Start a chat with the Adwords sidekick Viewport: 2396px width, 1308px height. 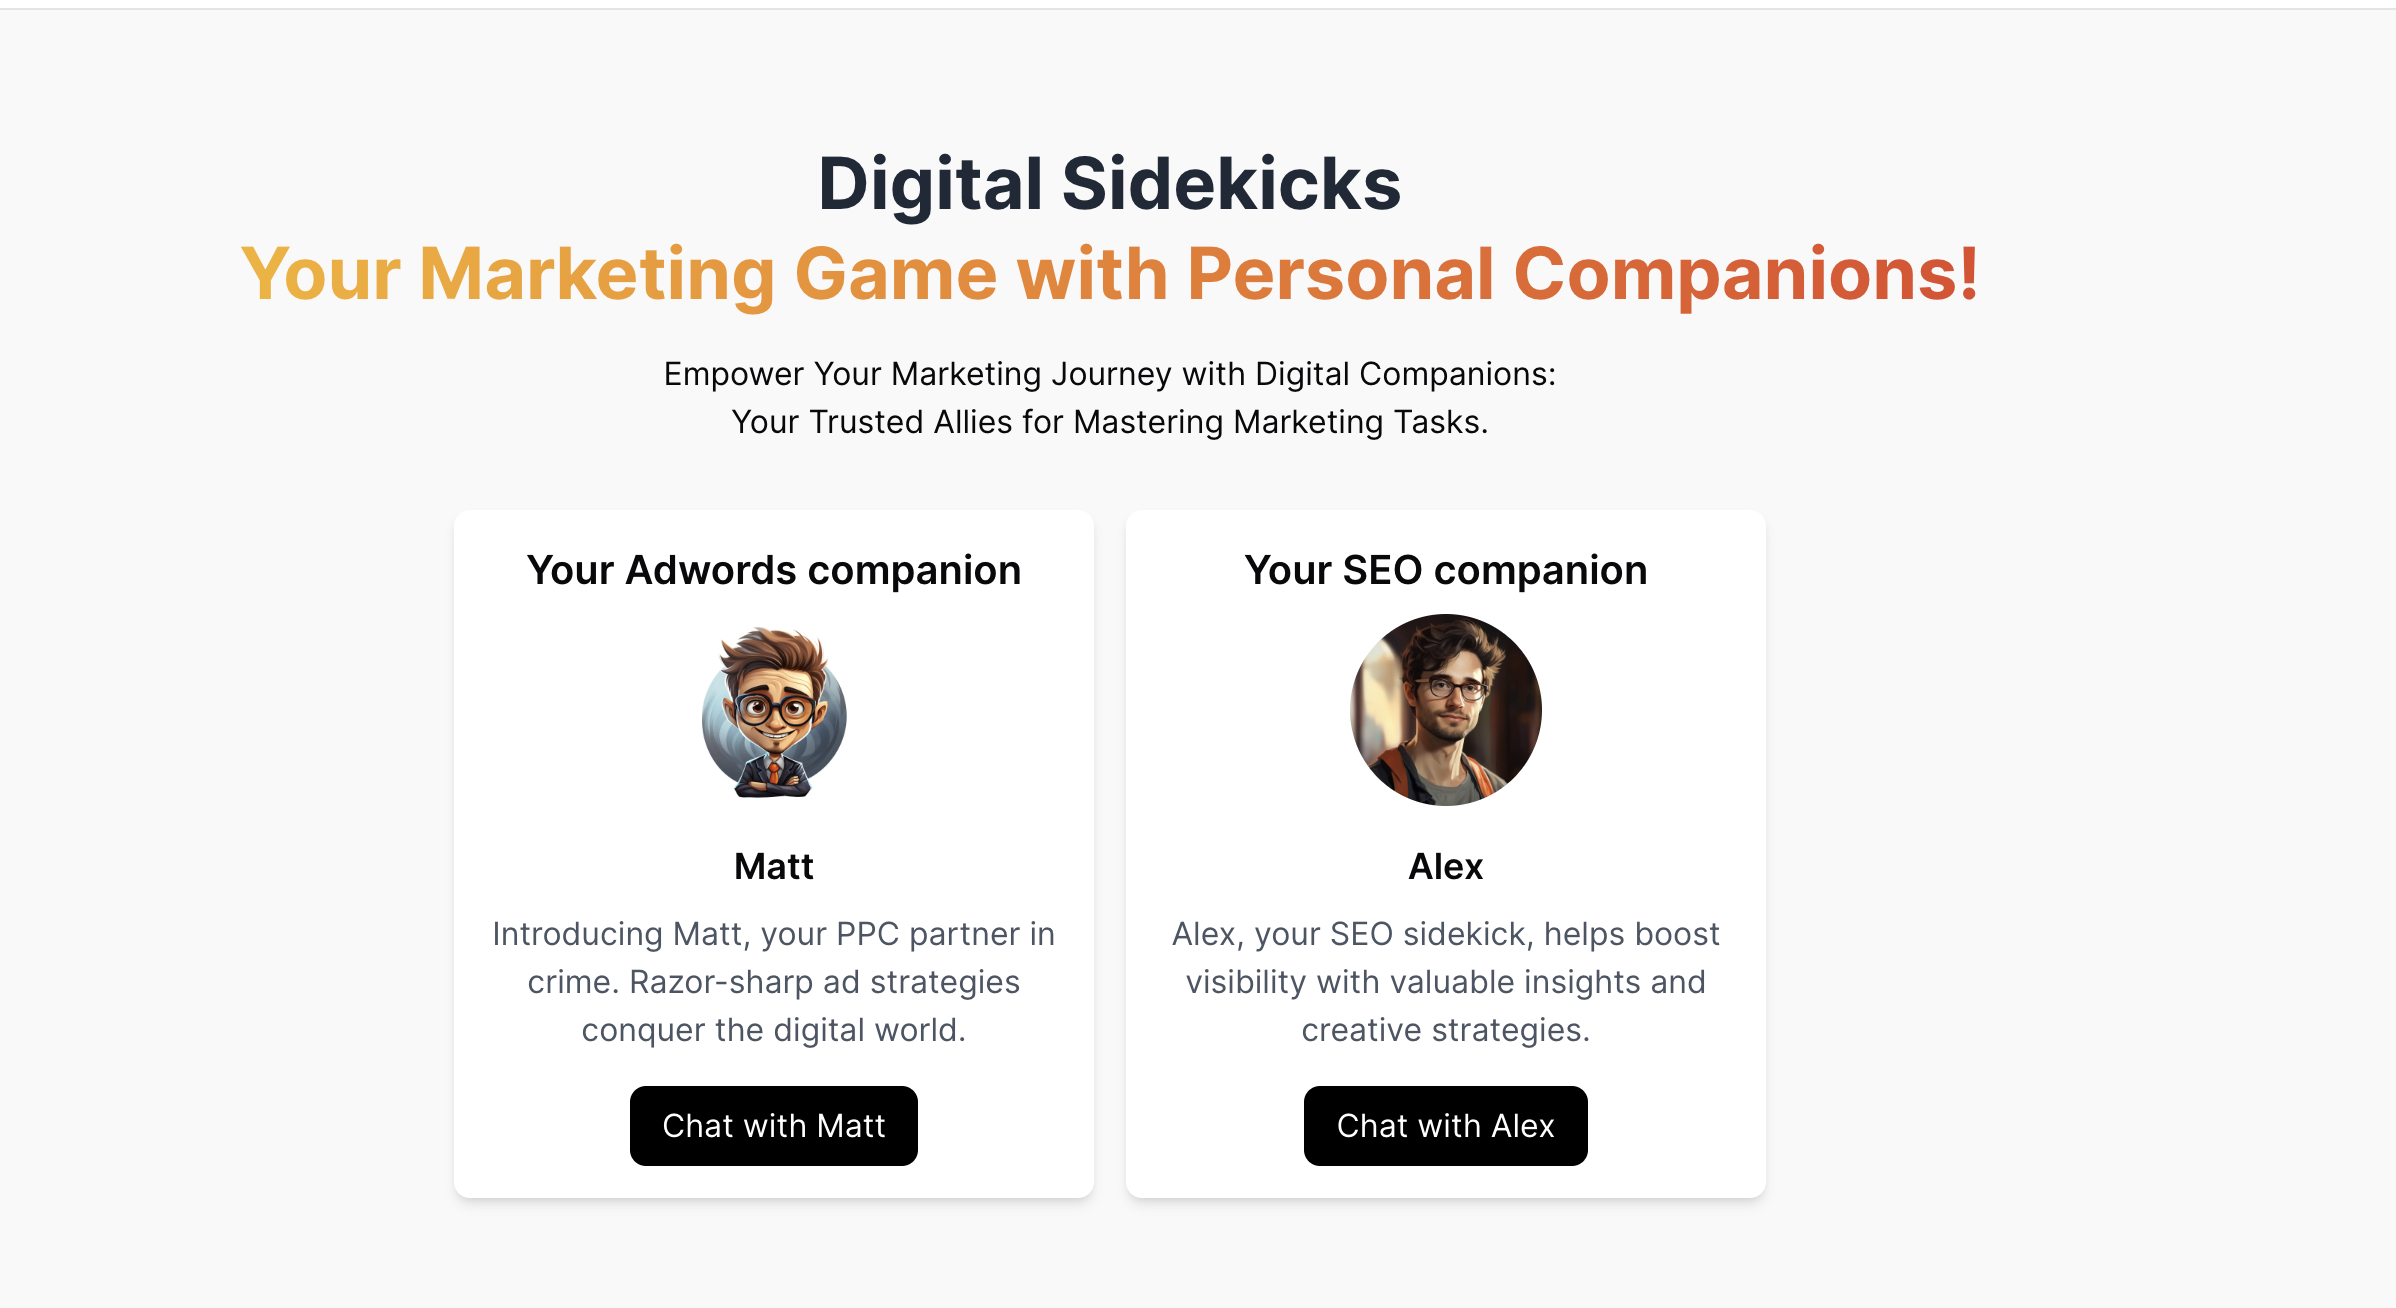[773, 1126]
